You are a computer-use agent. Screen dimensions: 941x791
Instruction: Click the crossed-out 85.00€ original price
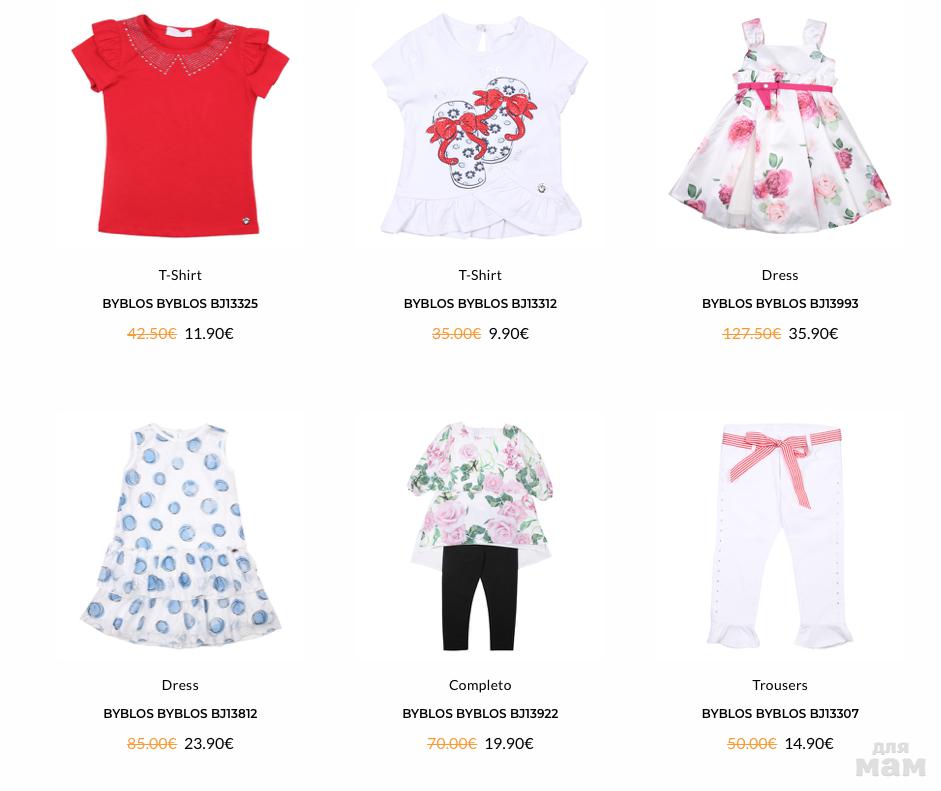(152, 744)
